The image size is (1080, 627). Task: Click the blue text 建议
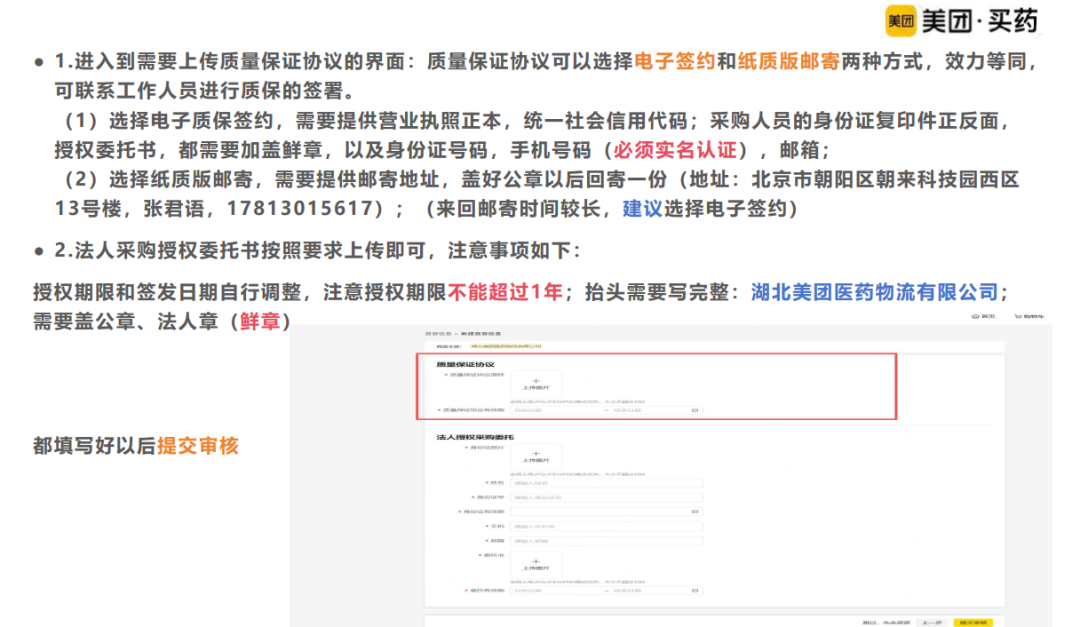(x=643, y=209)
